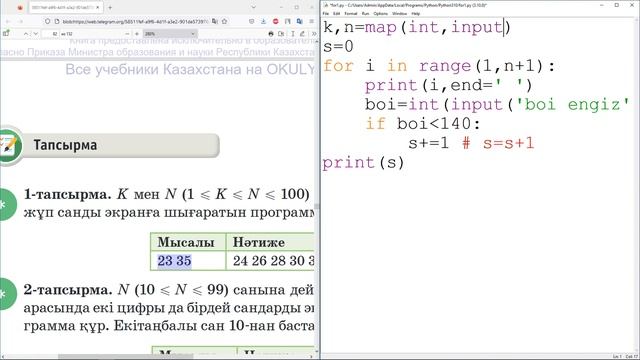Go back in Firefox
640x360 pixels.
(x=8, y=21)
